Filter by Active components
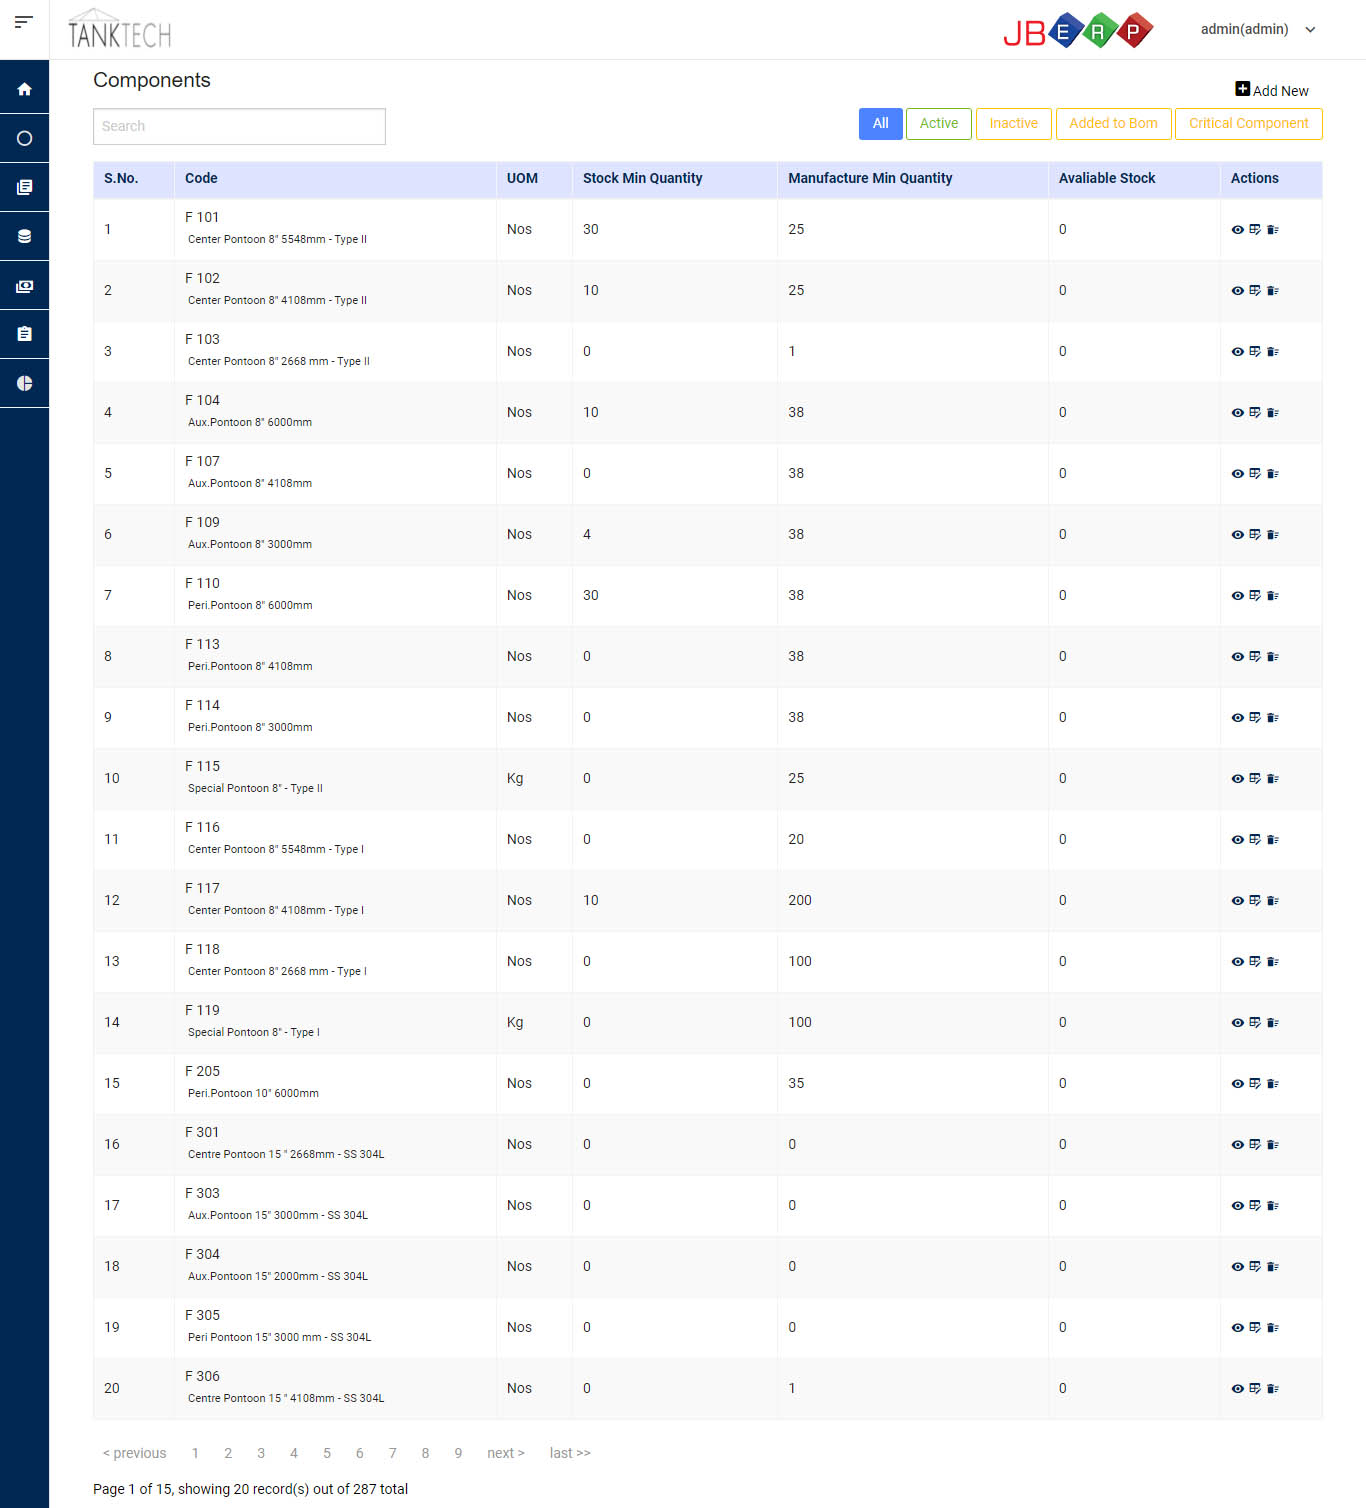Screen dimensions: 1366x1508 click(x=939, y=123)
